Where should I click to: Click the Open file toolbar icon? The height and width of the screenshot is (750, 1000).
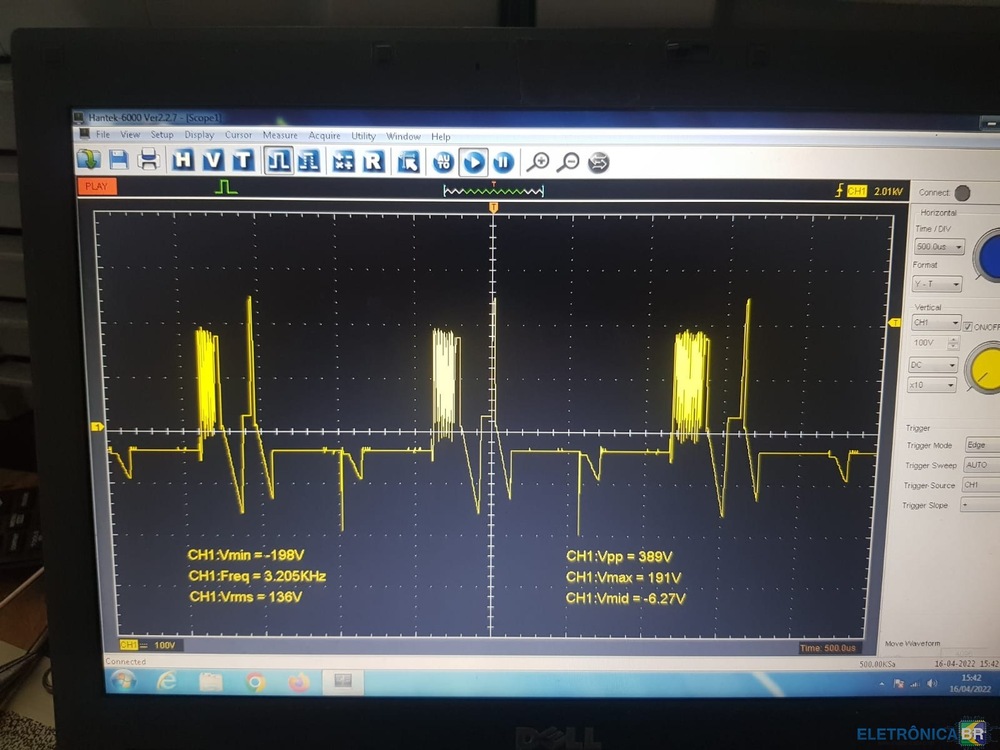tap(89, 160)
